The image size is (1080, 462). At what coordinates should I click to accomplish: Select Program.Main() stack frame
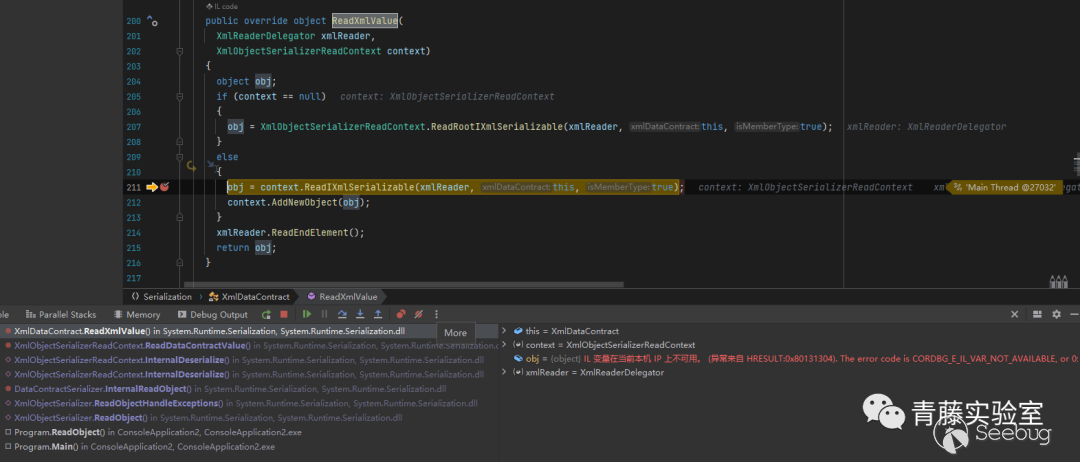[x=48, y=446]
